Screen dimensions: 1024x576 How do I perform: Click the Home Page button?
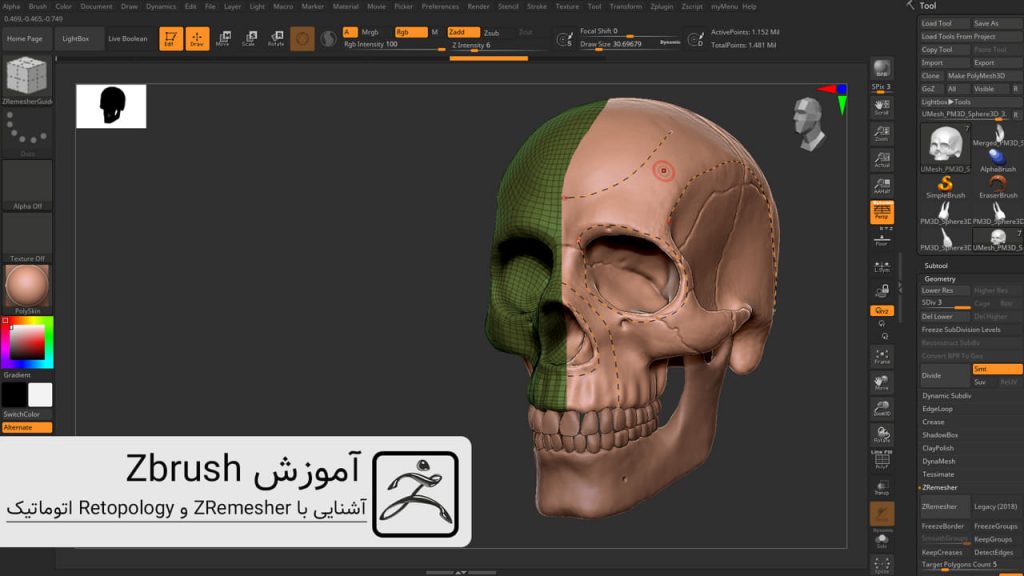(25, 39)
